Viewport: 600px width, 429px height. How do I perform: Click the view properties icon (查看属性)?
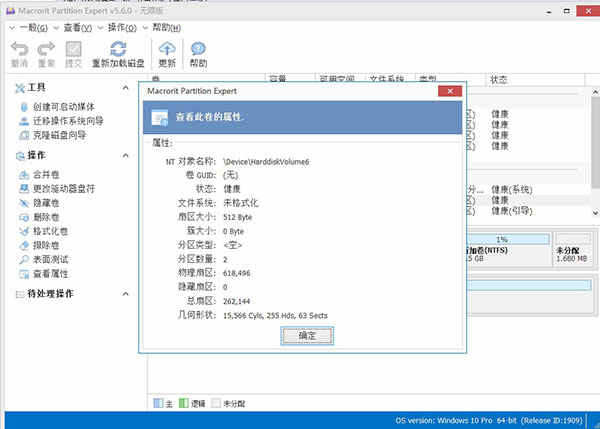click(24, 274)
